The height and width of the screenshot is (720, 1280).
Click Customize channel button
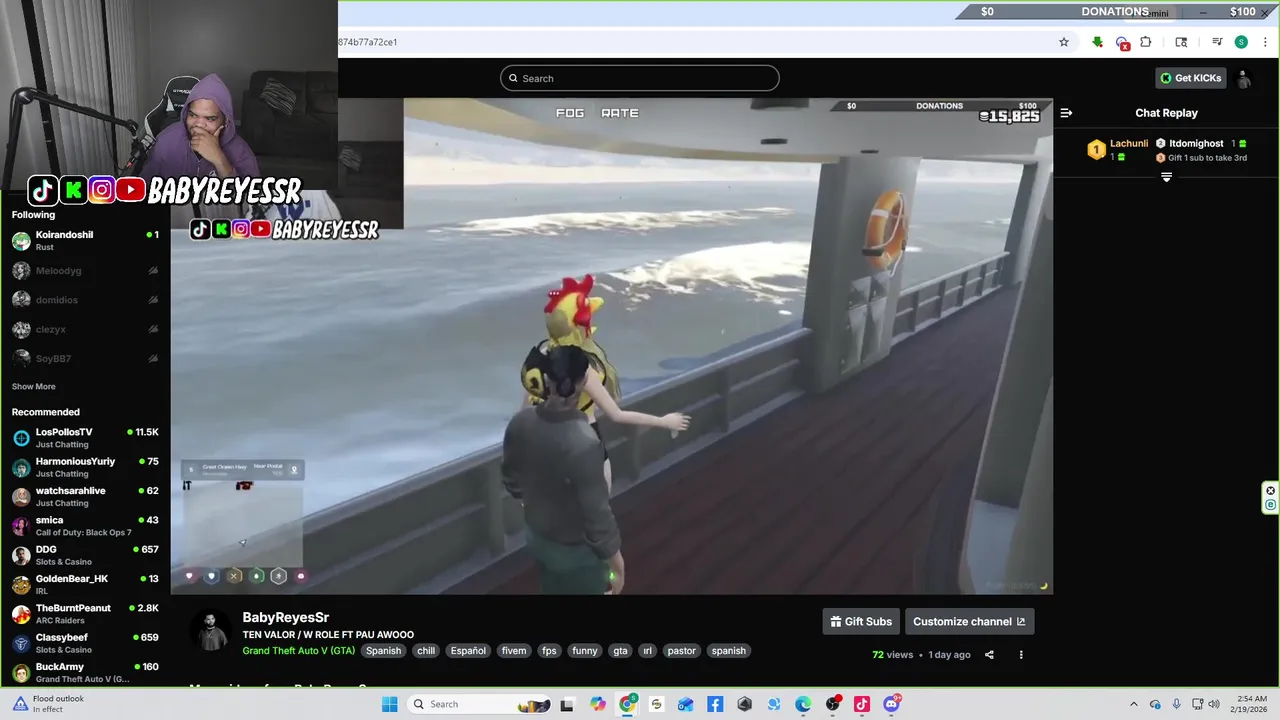pyautogui.click(x=969, y=621)
